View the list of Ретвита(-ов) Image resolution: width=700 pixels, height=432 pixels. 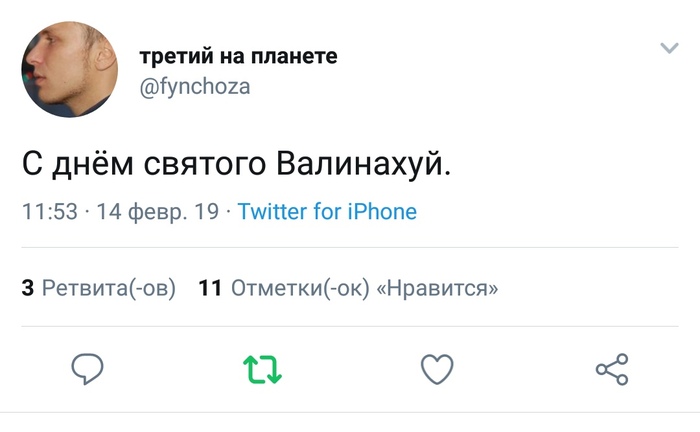tap(109, 289)
